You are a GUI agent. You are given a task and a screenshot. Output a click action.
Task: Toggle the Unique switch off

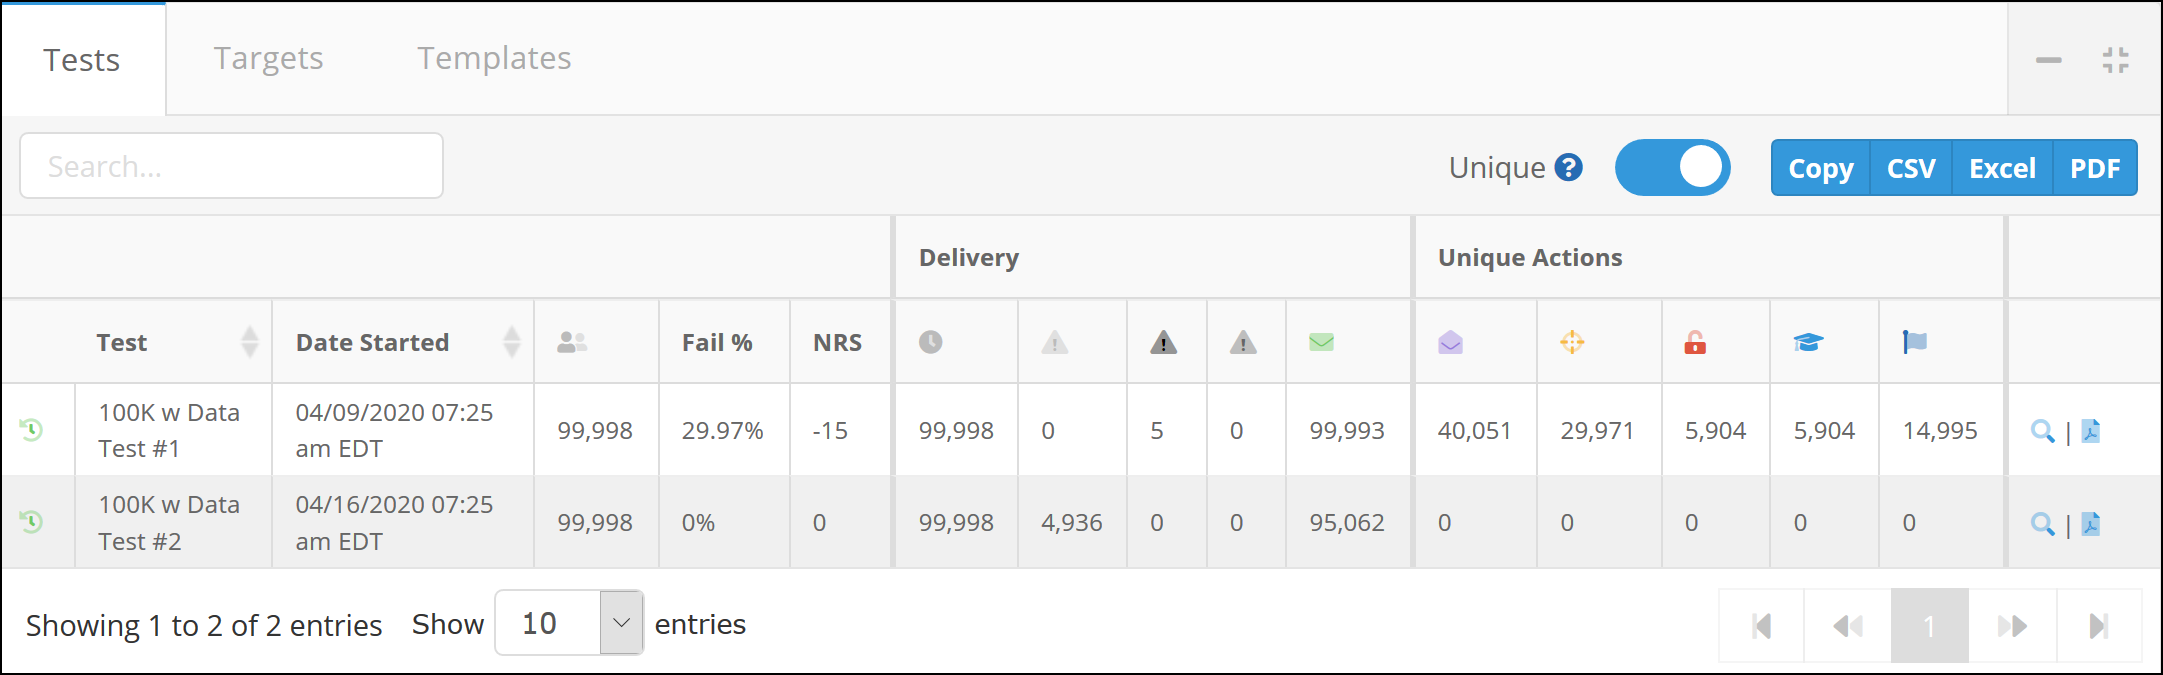[1672, 167]
